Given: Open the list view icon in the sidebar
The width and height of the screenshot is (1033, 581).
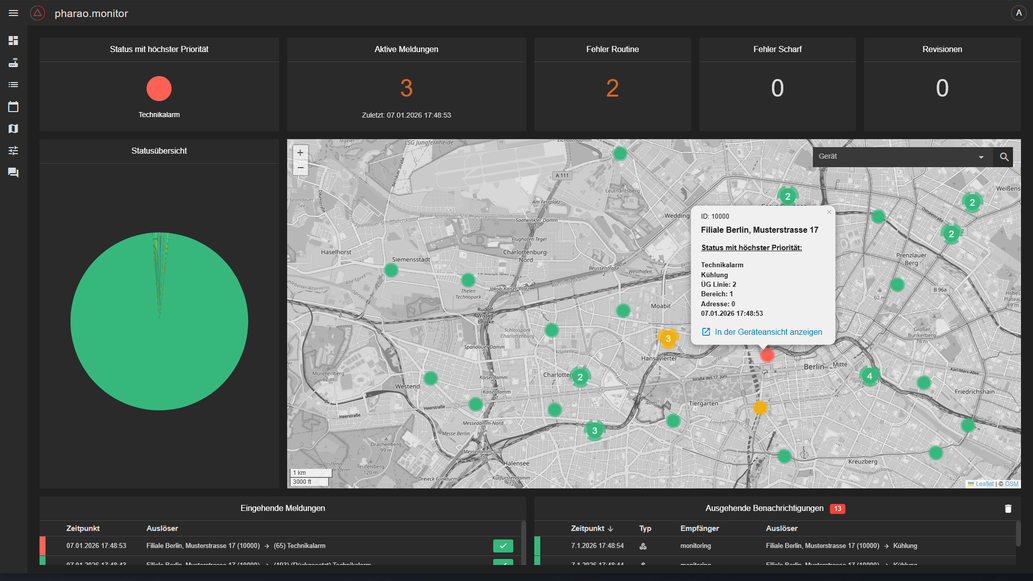Looking at the screenshot, I should (x=13, y=84).
